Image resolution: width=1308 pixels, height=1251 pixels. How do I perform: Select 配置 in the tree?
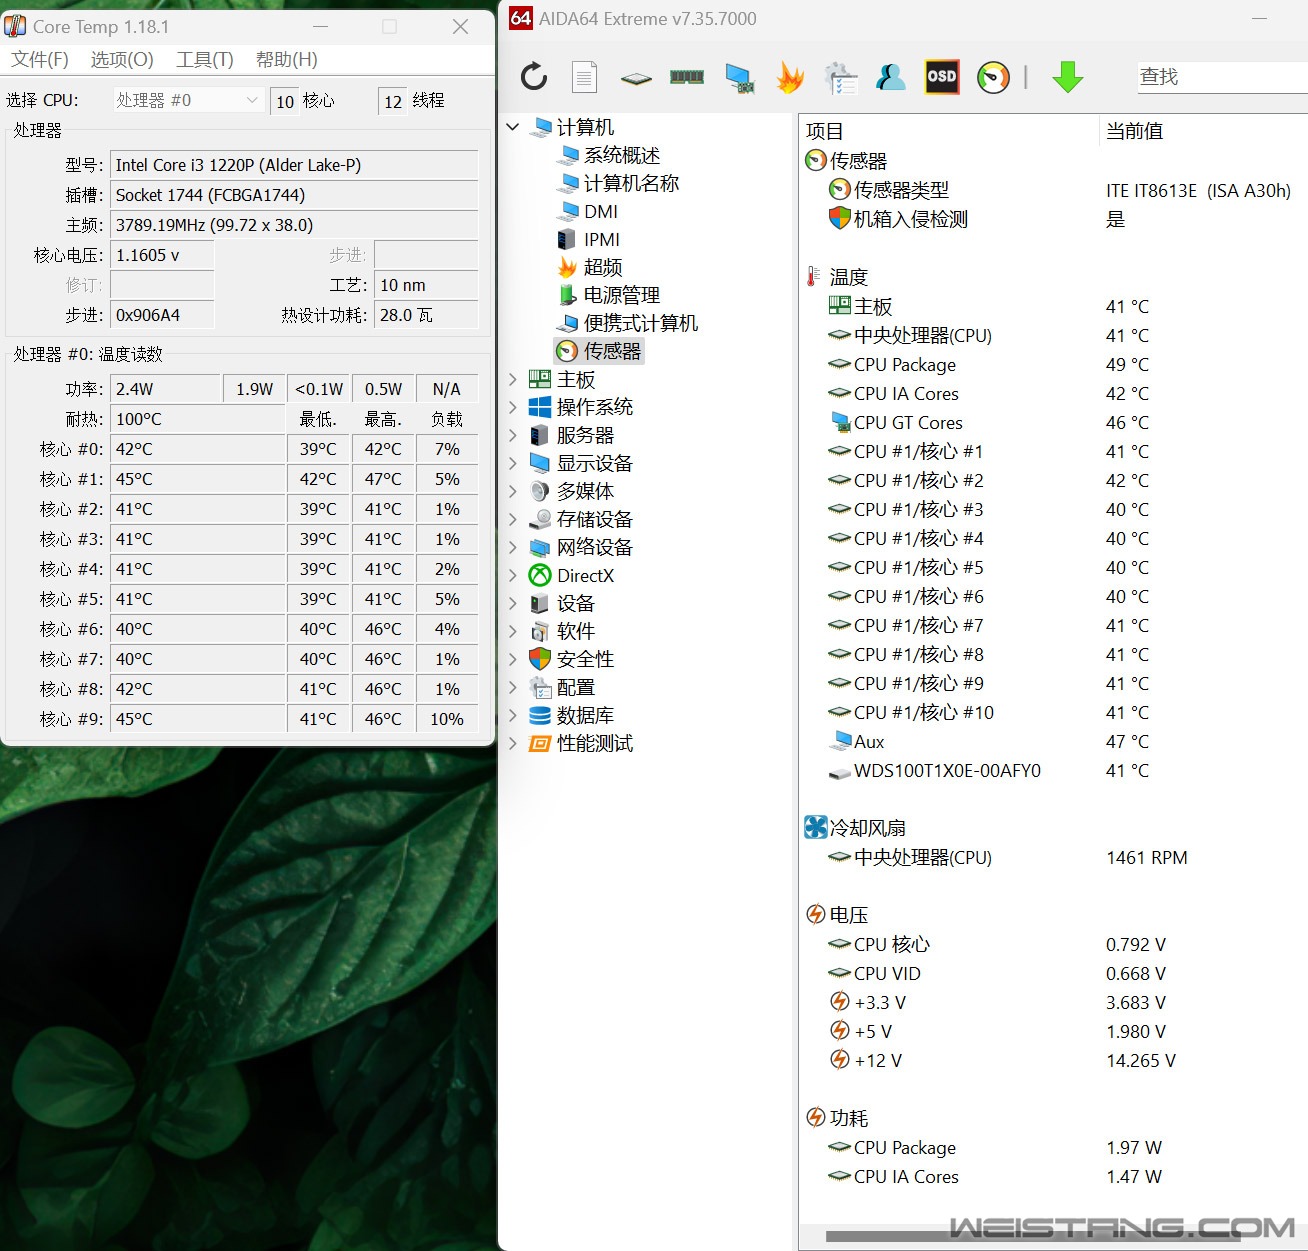(575, 687)
